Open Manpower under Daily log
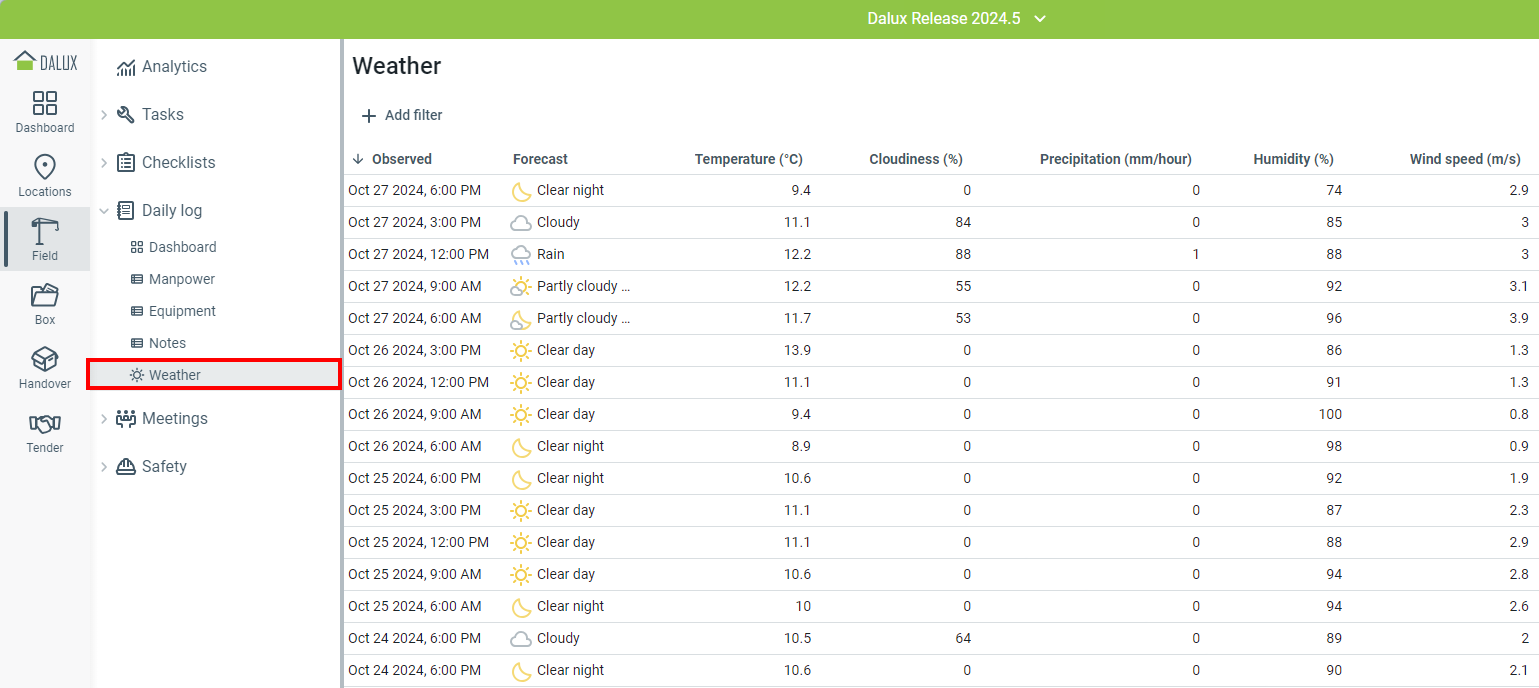 181,279
